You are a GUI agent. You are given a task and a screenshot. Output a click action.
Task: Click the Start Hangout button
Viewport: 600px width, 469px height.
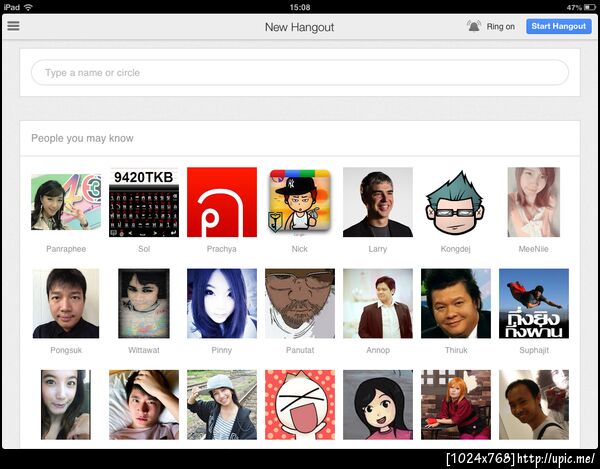click(558, 26)
